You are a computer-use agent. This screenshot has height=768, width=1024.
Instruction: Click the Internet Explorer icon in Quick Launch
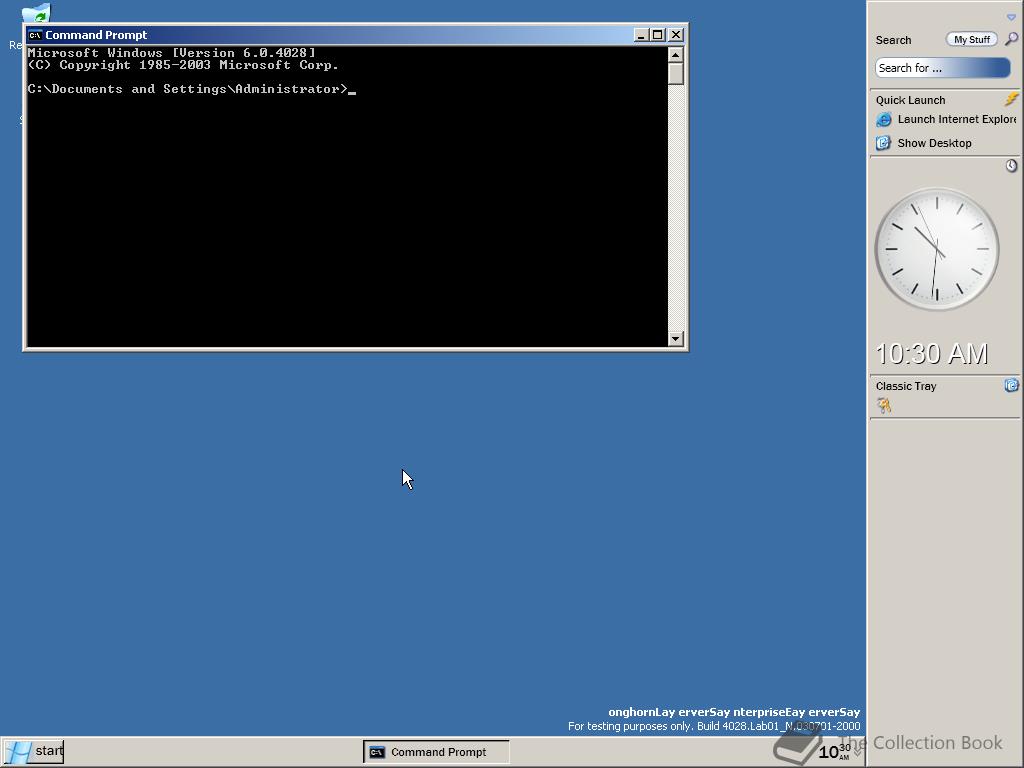point(884,120)
